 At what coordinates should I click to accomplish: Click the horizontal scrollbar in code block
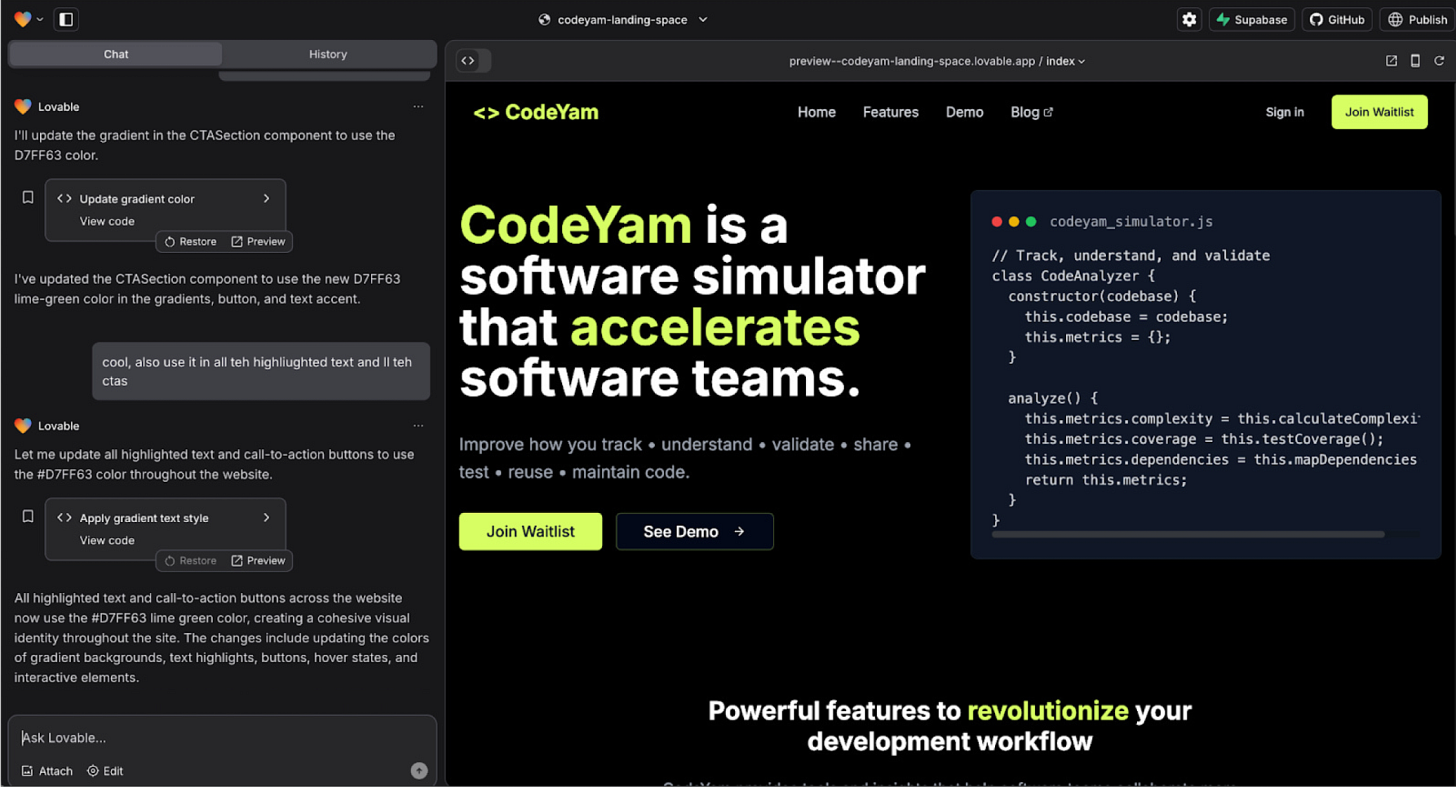[1188, 535]
